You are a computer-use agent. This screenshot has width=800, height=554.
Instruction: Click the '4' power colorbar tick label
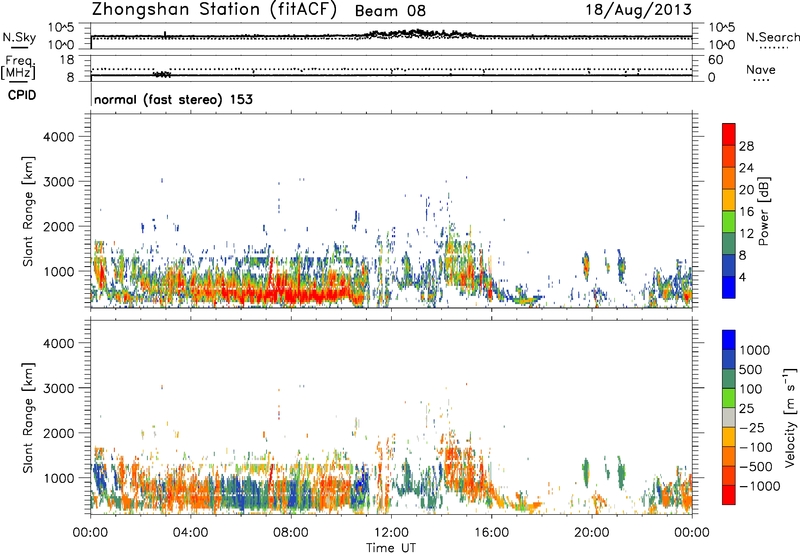(x=742, y=278)
